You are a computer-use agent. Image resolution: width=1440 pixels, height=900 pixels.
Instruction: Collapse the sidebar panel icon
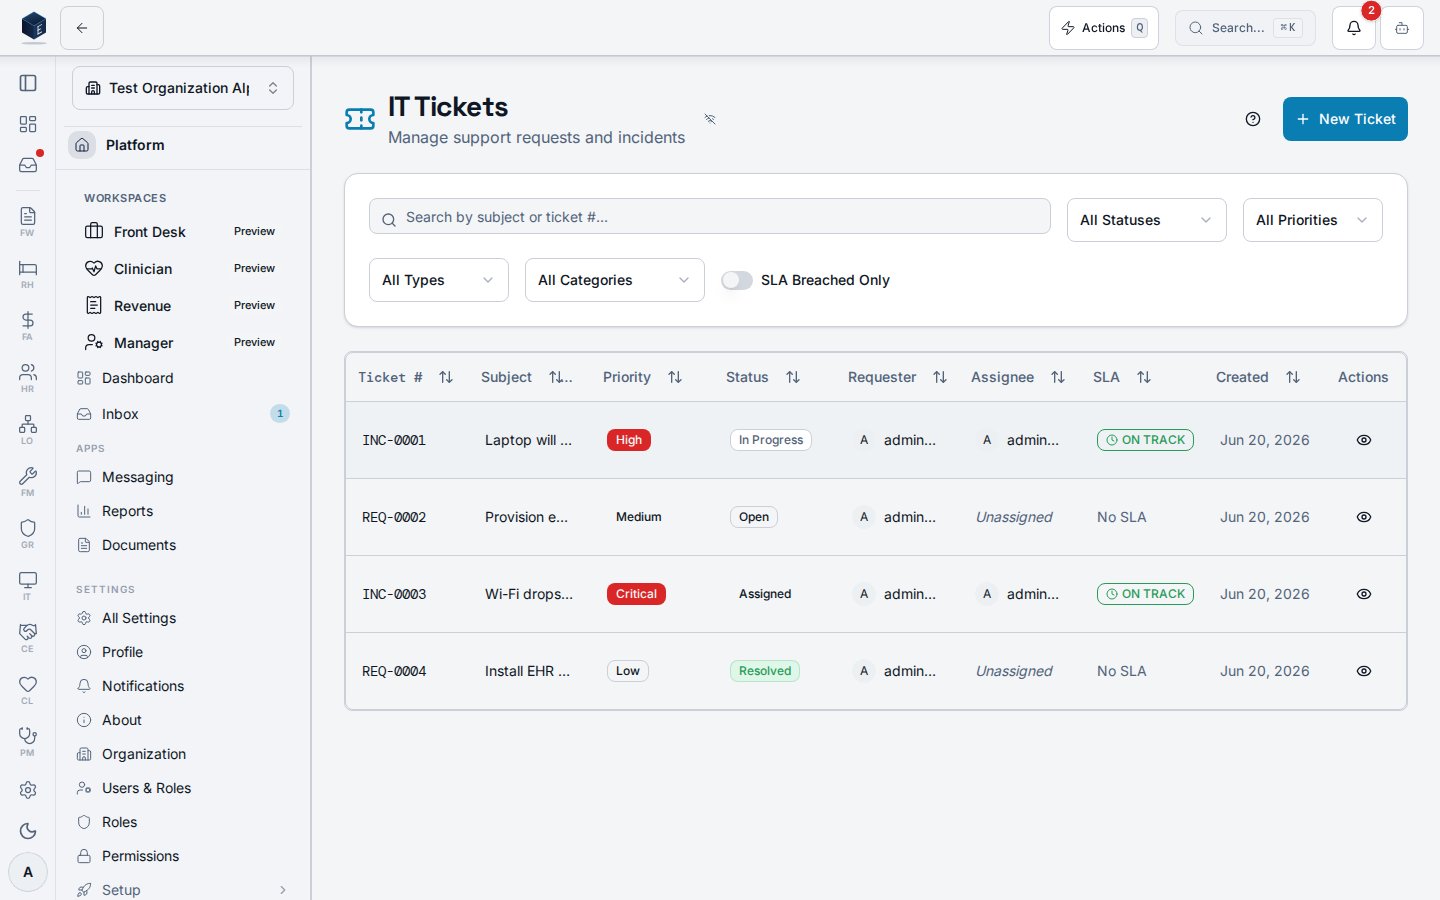click(x=28, y=83)
